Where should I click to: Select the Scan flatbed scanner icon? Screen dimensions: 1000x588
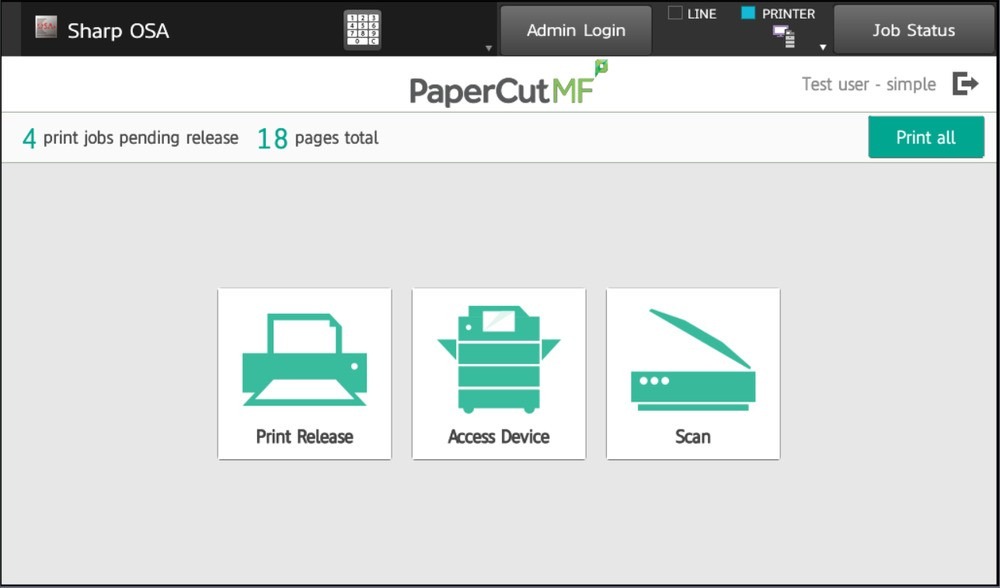692,361
